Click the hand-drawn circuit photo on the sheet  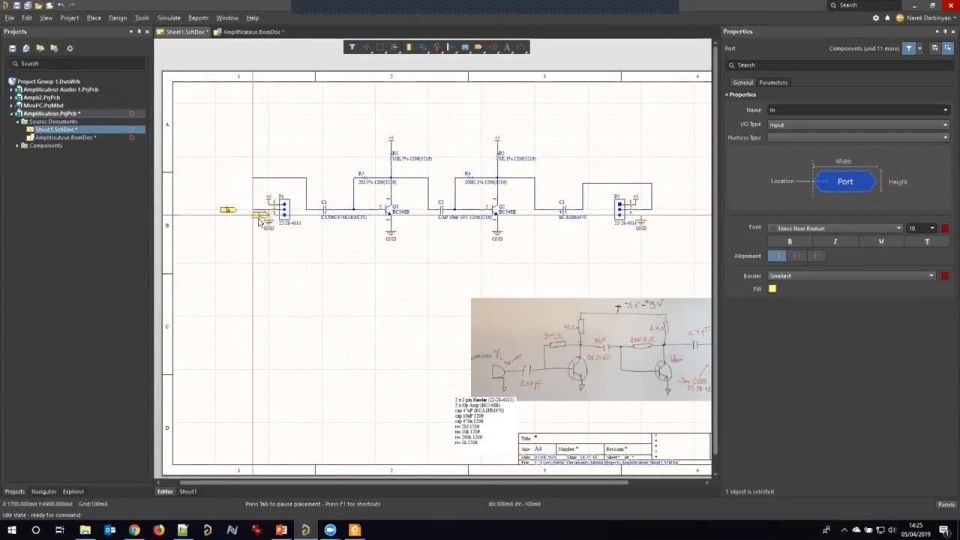(591, 350)
